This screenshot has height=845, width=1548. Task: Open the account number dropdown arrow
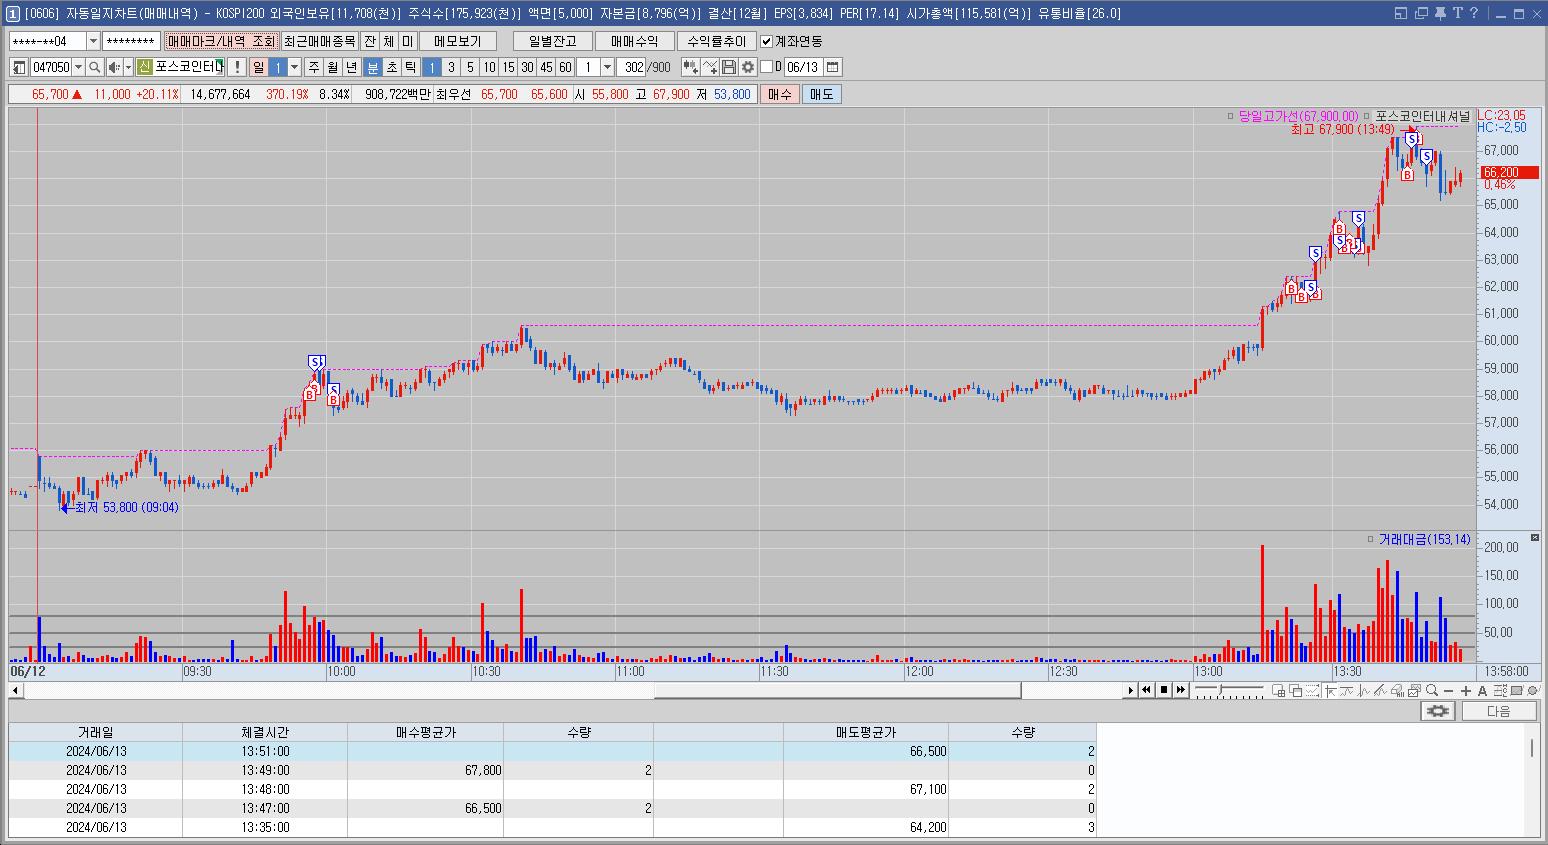click(94, 41)
